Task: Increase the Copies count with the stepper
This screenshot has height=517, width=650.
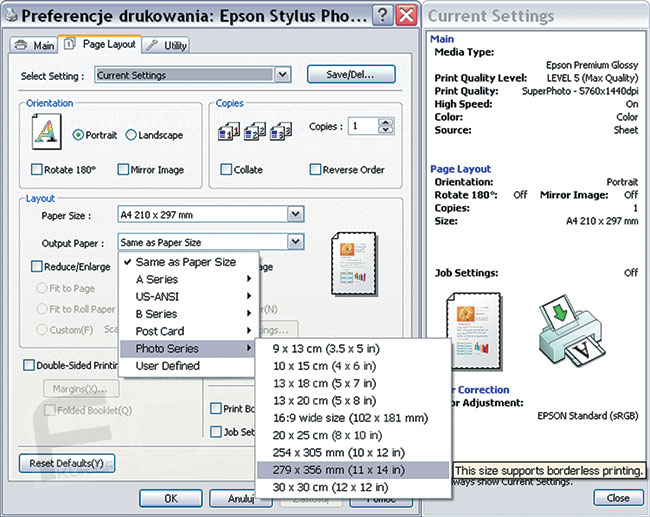Action: tap(386, 122)
